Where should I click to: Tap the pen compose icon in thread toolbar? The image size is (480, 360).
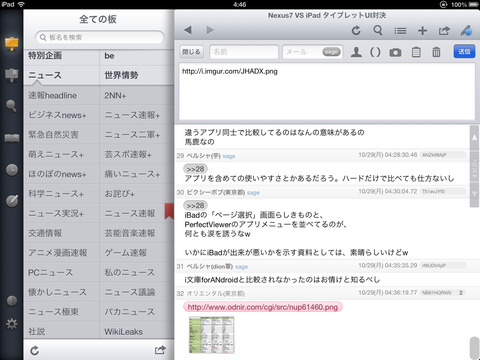[466, 30]
